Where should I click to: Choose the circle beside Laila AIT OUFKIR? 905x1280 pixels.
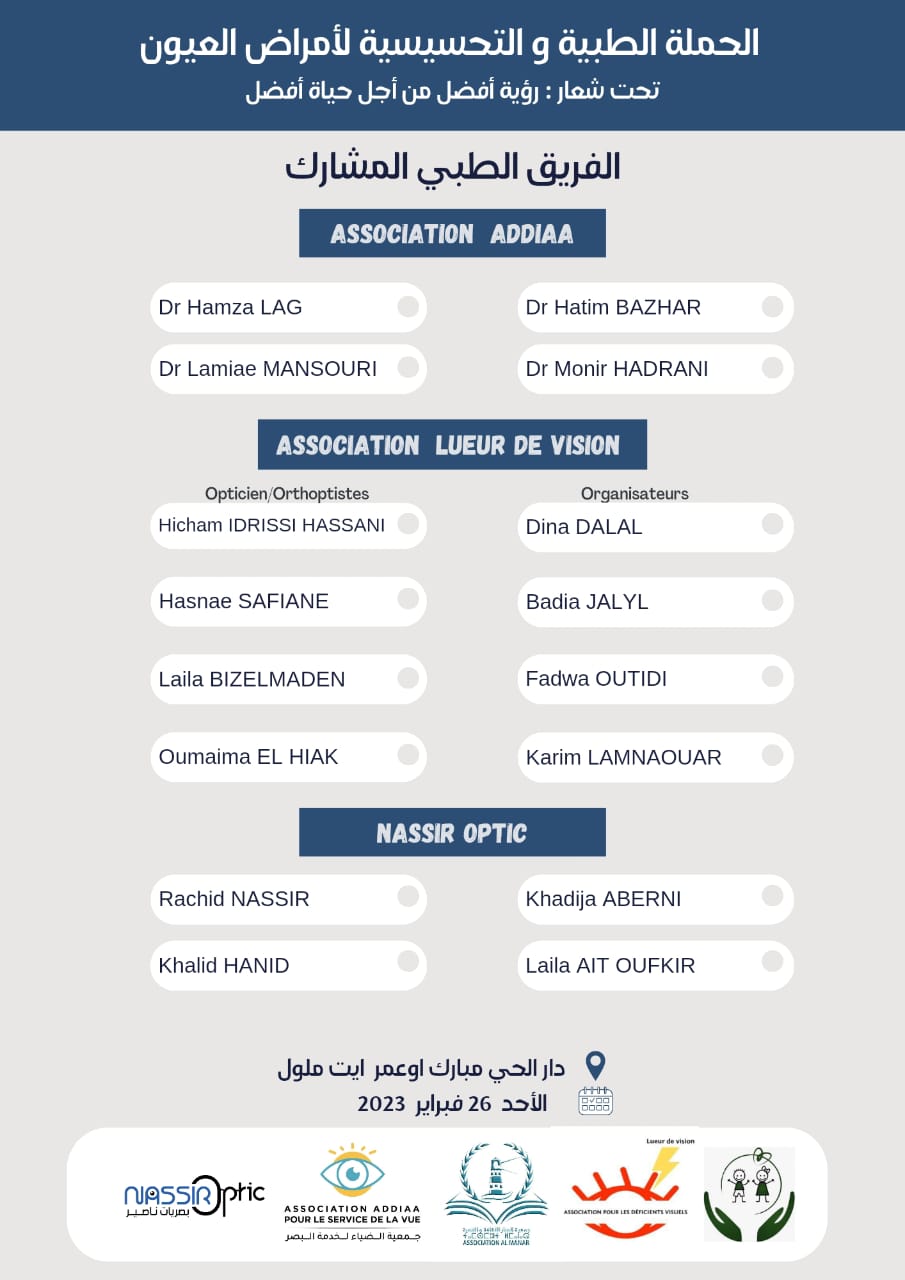[x=772, y=963]
